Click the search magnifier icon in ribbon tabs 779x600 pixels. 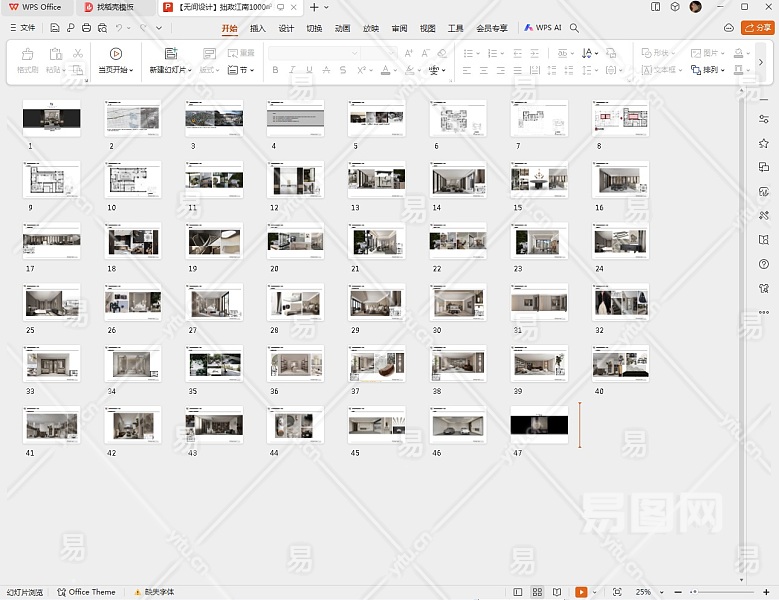click(574, 28)
